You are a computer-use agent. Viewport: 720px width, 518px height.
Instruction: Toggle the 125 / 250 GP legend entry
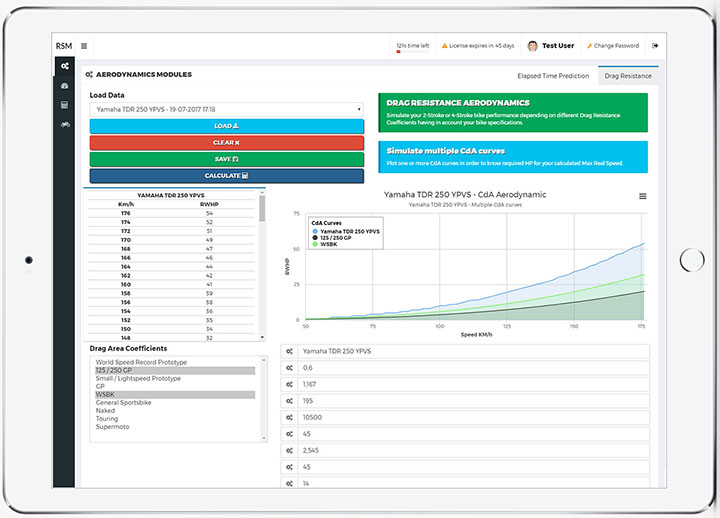coord(332,238)
